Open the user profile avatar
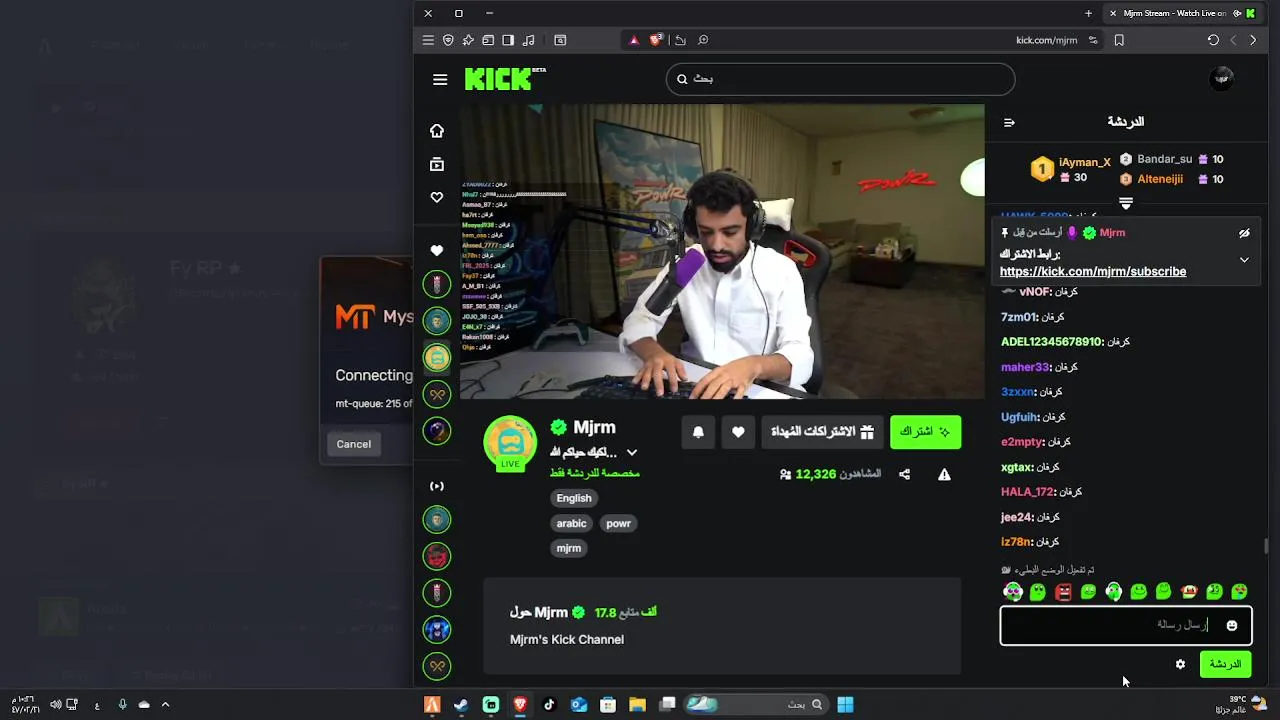This screenshot has height=720, width=1280. click(1221, 79)
